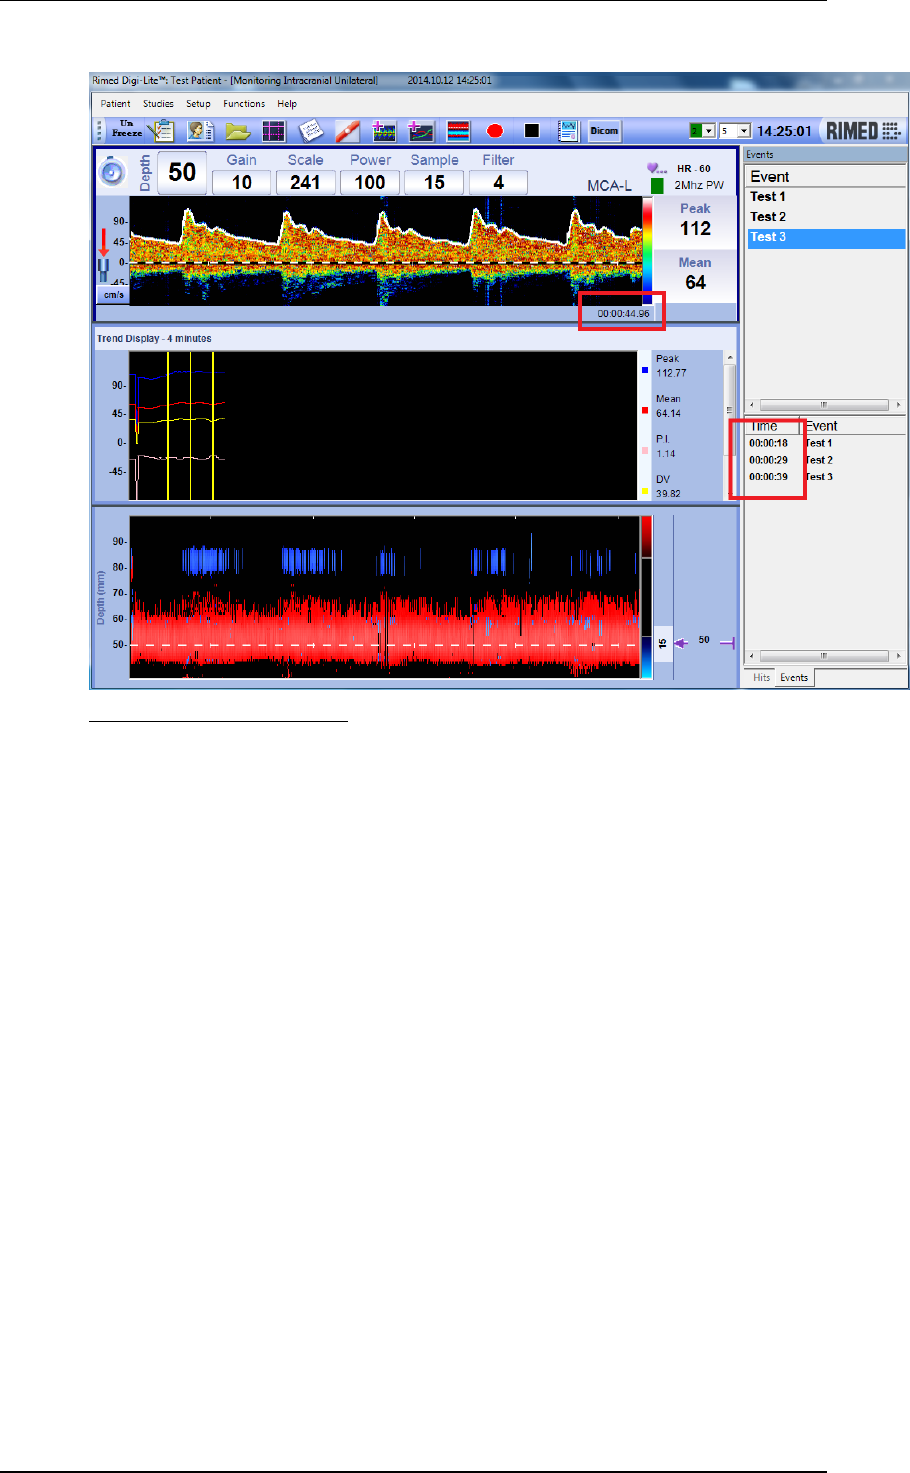This screenshot has height=1473, width=910.
Task: Click the Depth value field showing 50
Action: tap(182, 172)
